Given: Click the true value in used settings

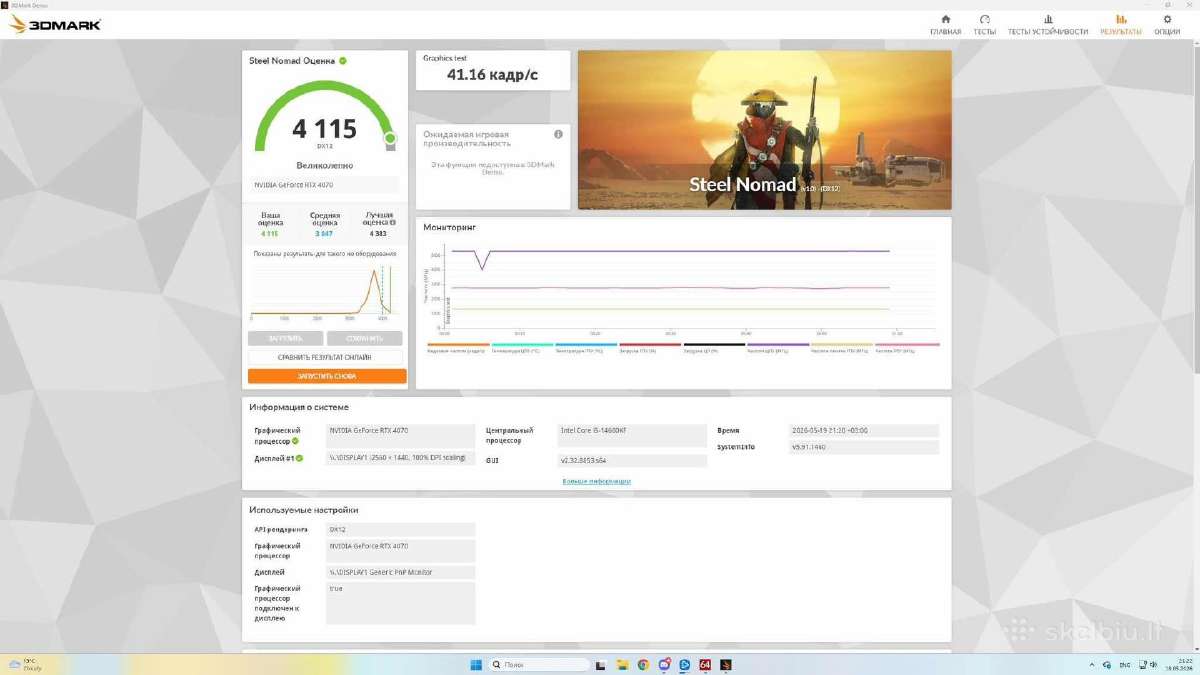Looking at the screenshot, I should pos(401,603).
